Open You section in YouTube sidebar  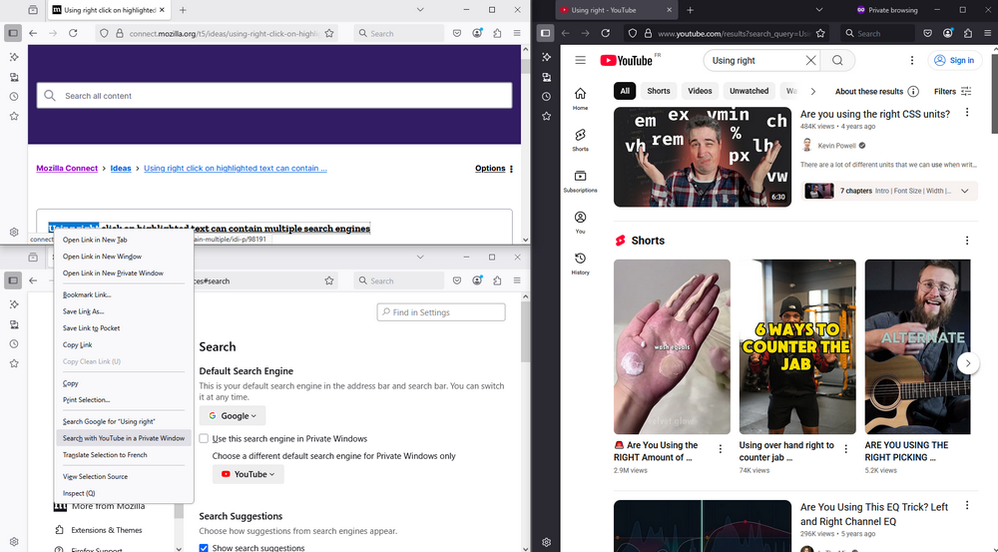coord(580,222)
